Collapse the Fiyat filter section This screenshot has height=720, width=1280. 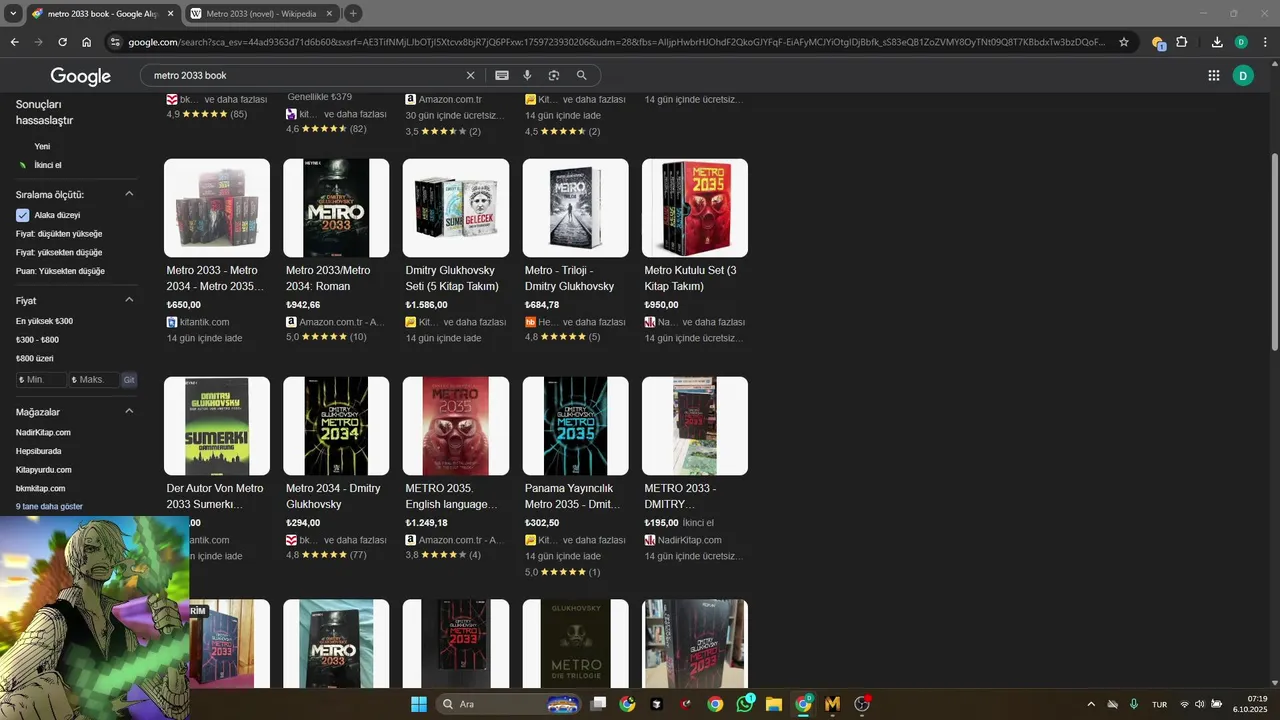(129, 300)
